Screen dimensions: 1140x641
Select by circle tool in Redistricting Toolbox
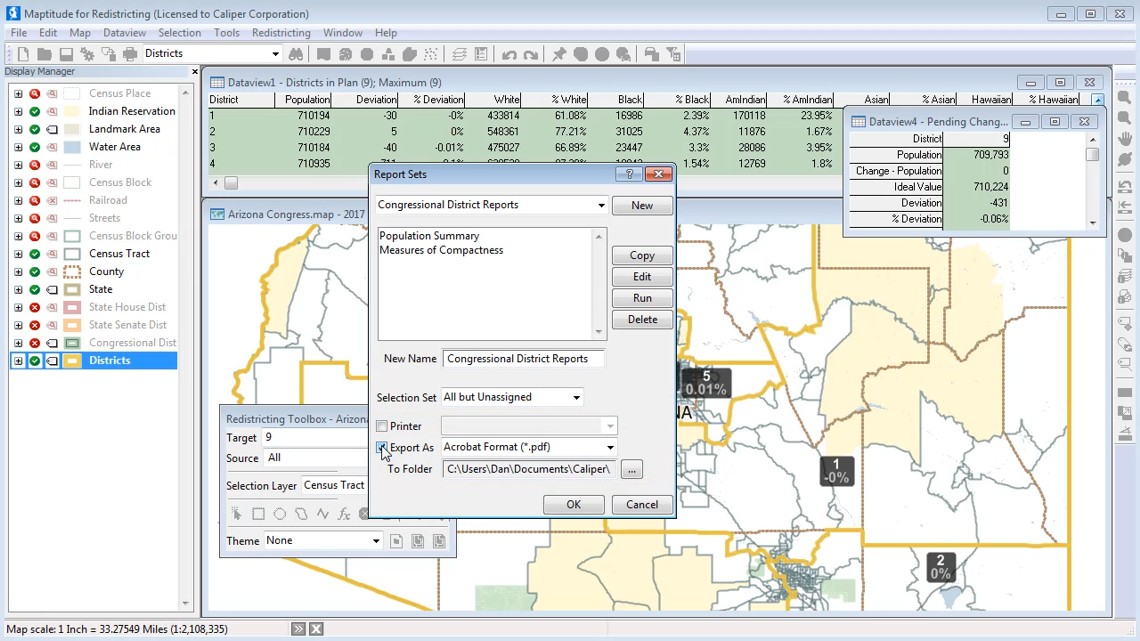(280, 514)
